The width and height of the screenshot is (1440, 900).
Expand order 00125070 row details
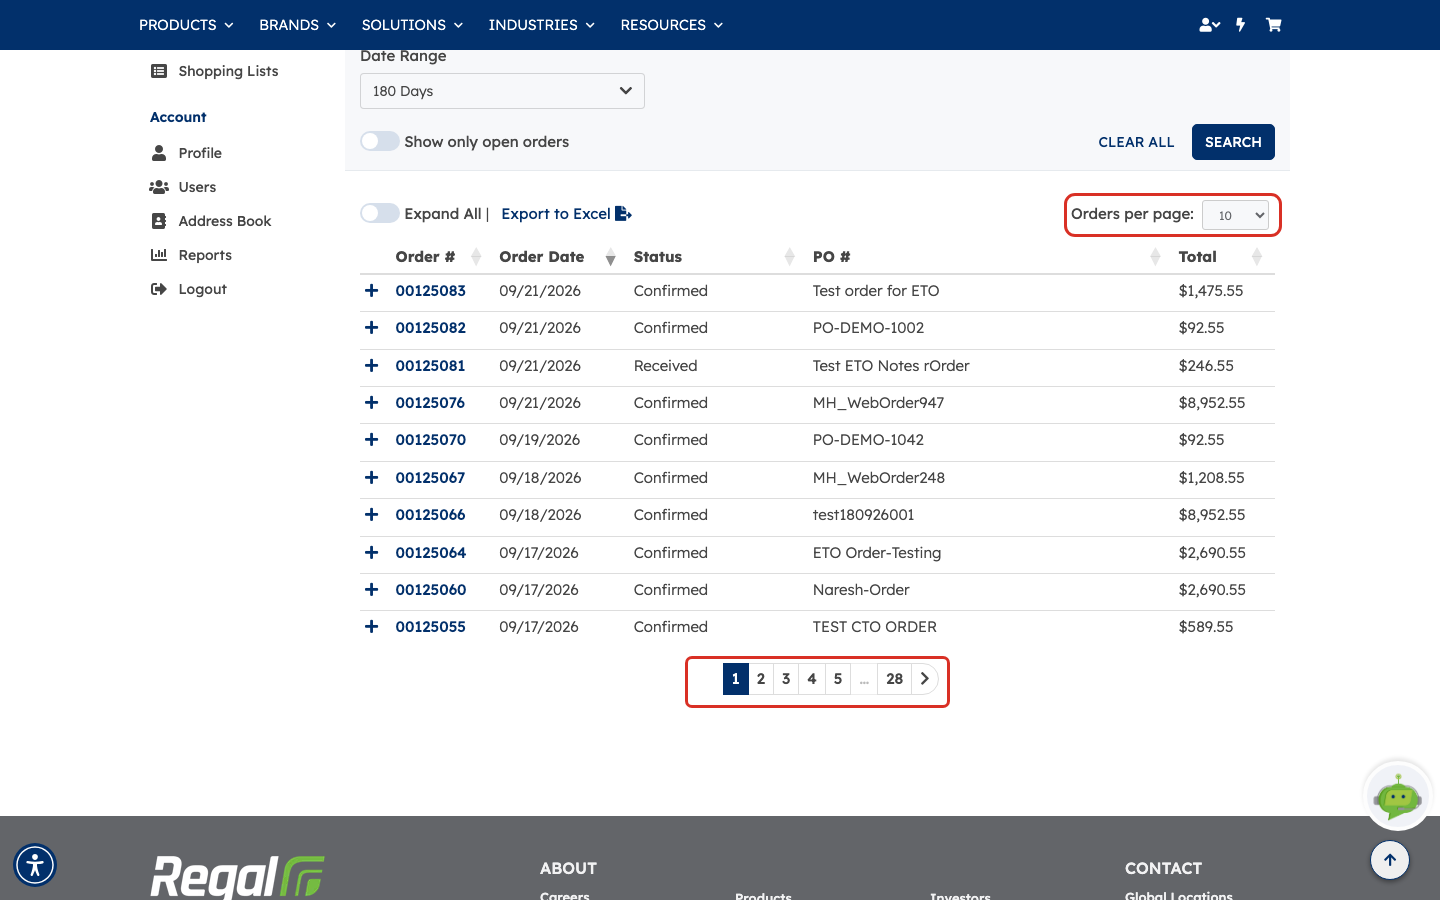point(372,440)
